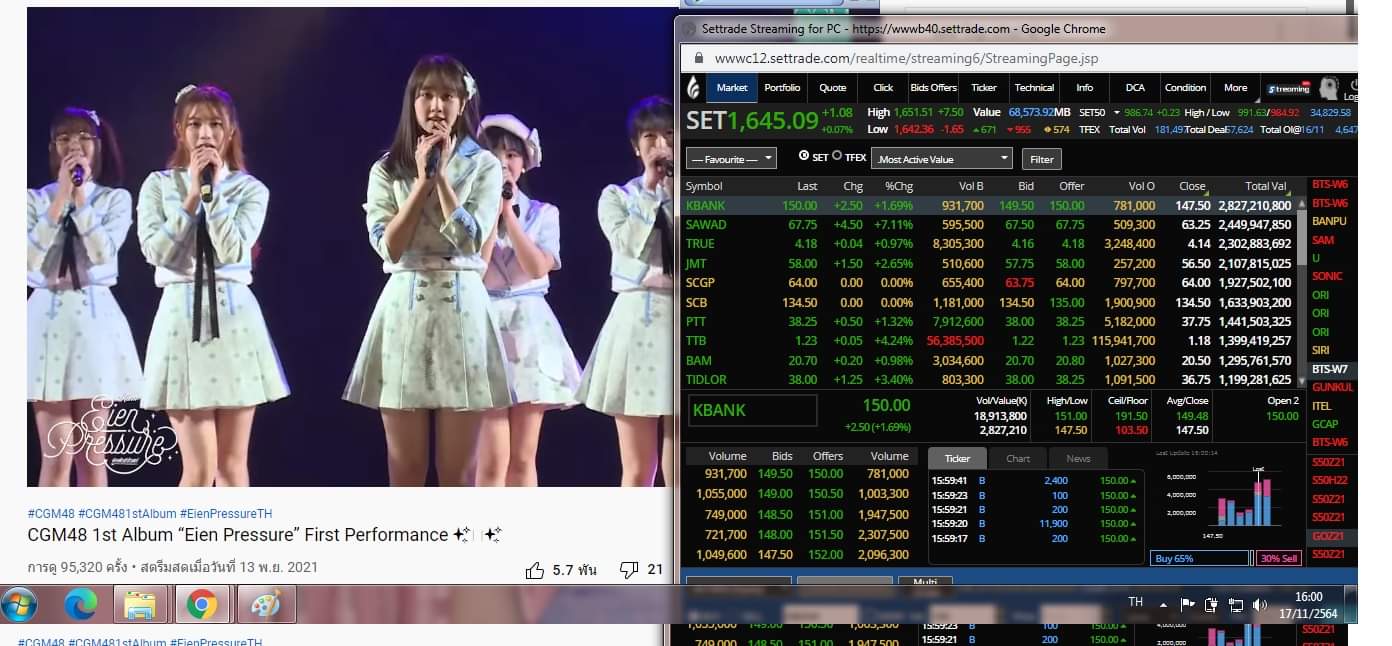Open the Click menu tab
The height and width of the screenshot is (646, 1392).
(883, 88)
